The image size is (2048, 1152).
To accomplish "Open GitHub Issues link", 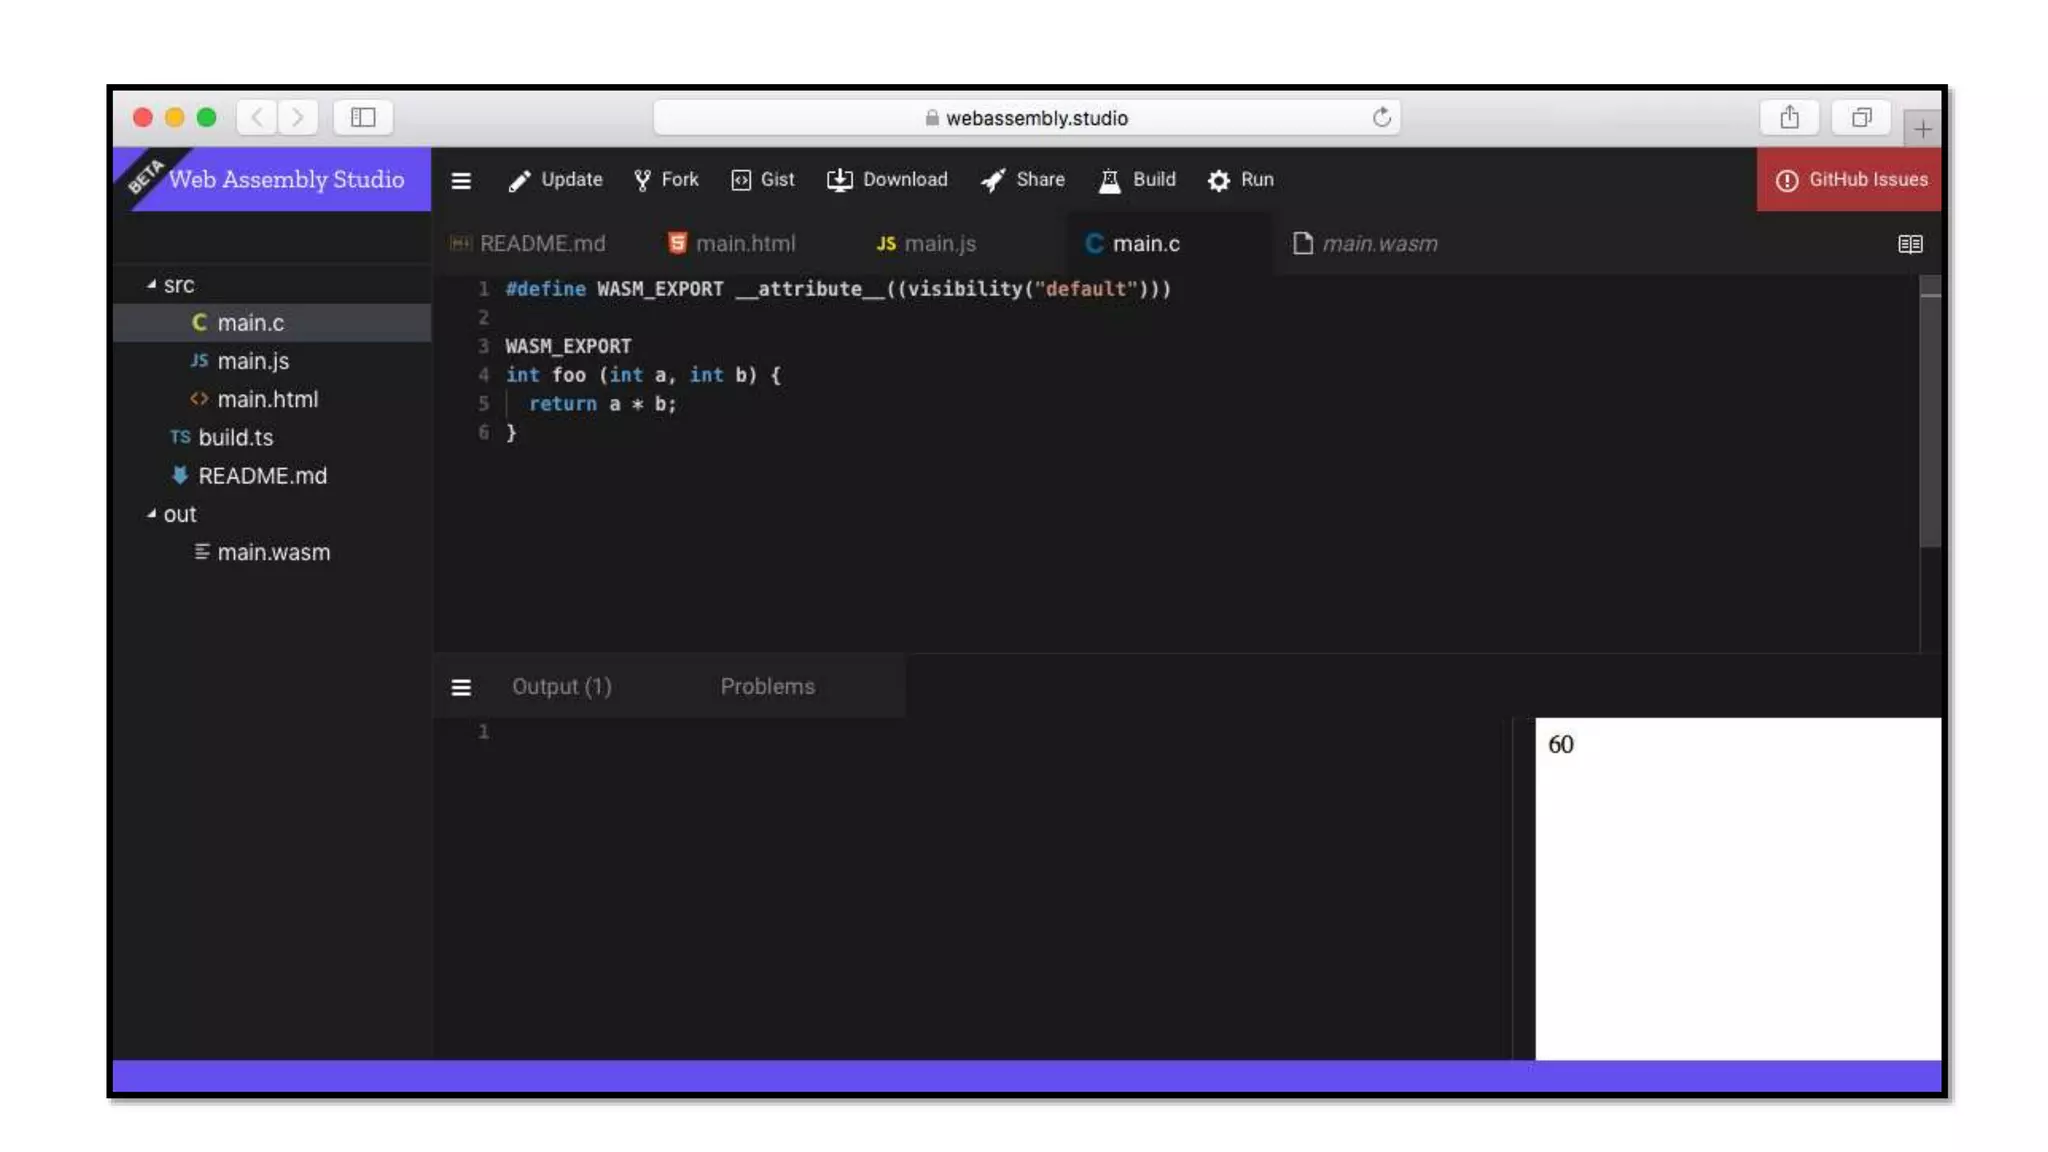I will coord(1850,180).
